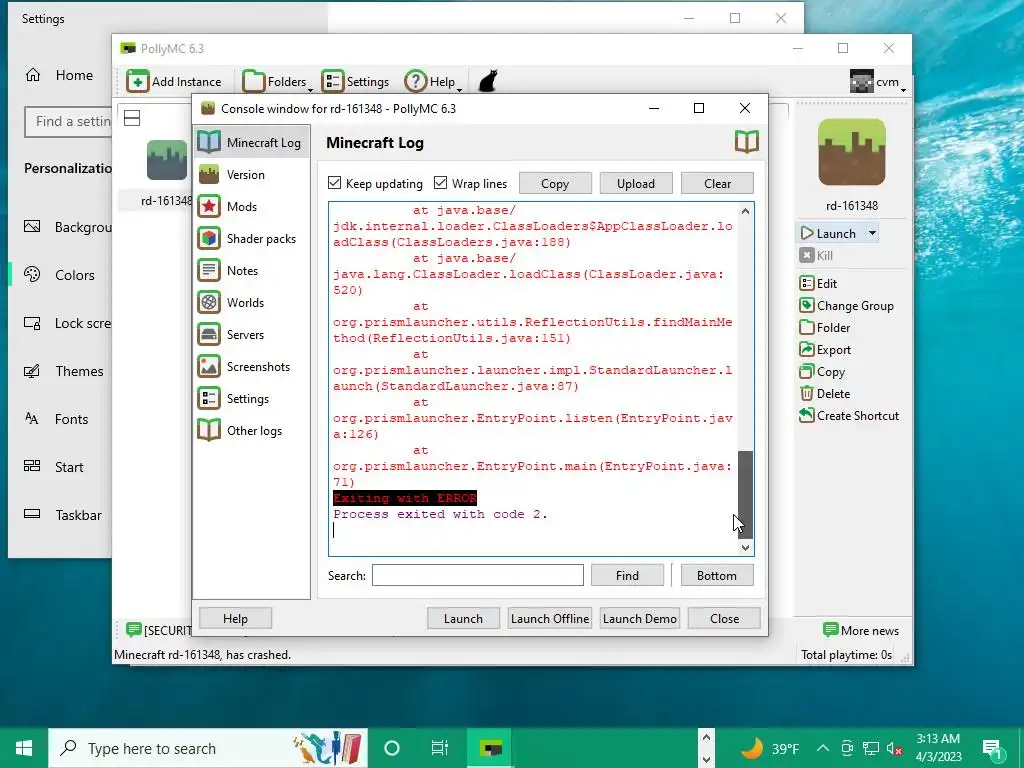Screen dimensions: 1024x768
Task: Click the book icon beside Minecraft Log heading
Action: (746, 142)
